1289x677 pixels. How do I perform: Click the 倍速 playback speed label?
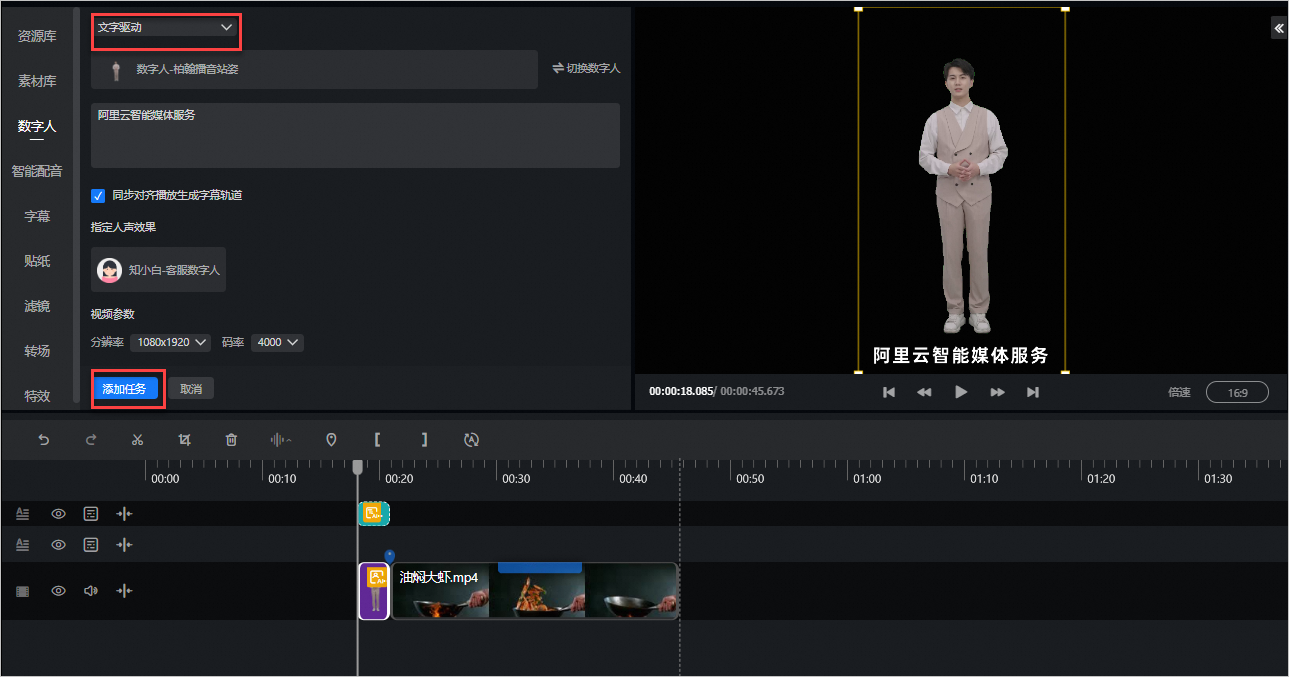(1179, 393)
